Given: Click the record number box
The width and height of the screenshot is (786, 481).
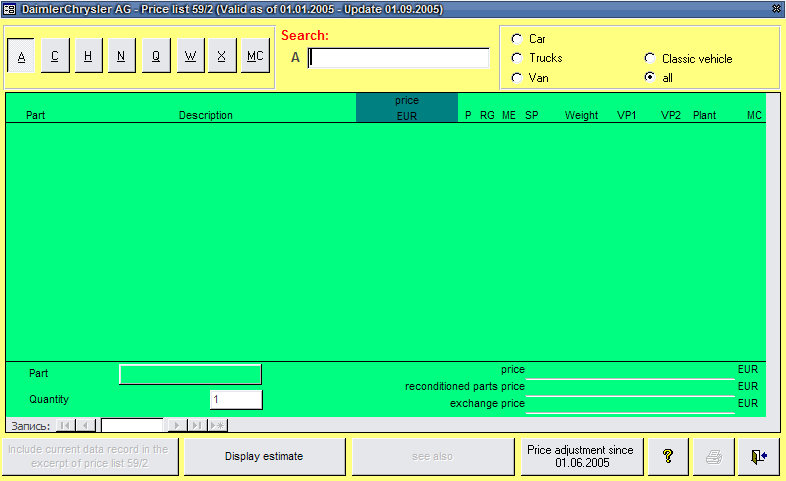Looking at the screenshot, I should click(x=132, y=425).
